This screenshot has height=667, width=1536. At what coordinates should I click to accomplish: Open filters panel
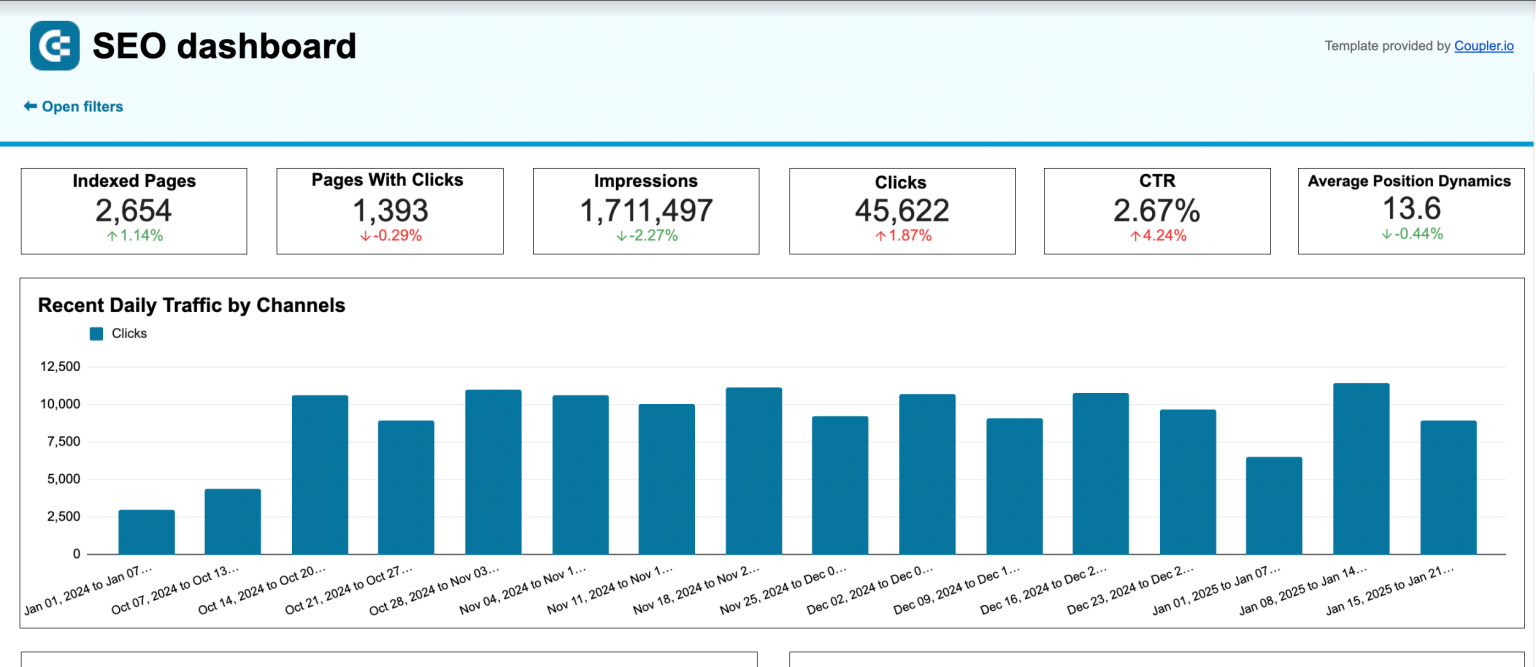[x=81, y=106]
